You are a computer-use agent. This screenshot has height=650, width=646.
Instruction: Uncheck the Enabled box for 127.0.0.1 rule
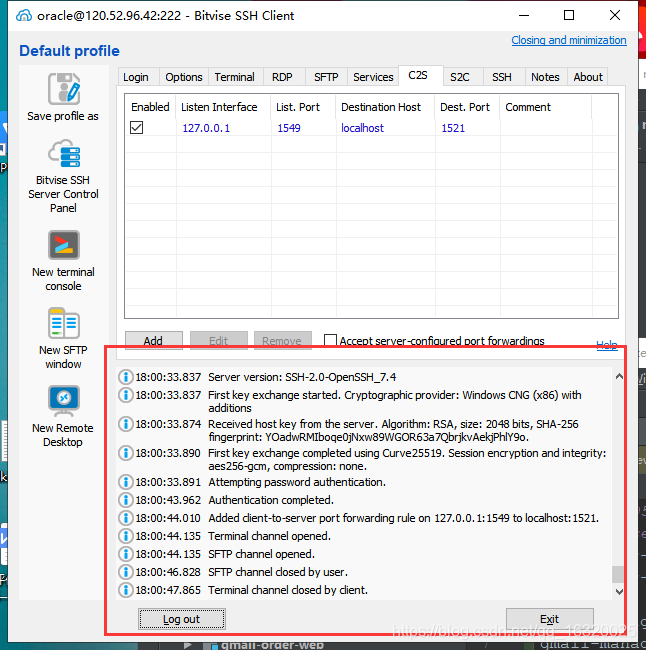[x=136, y=127]
